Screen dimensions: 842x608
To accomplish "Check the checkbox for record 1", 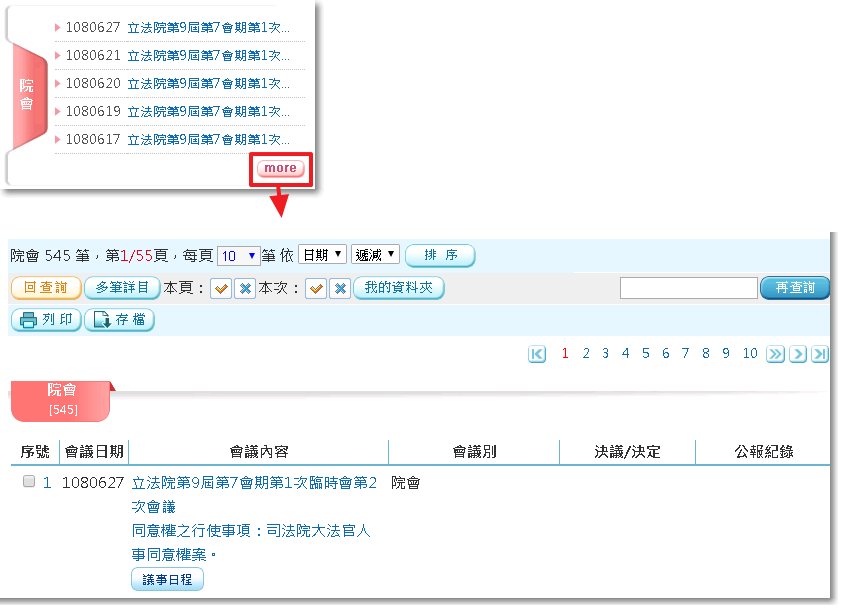I will tap(29, 482).
